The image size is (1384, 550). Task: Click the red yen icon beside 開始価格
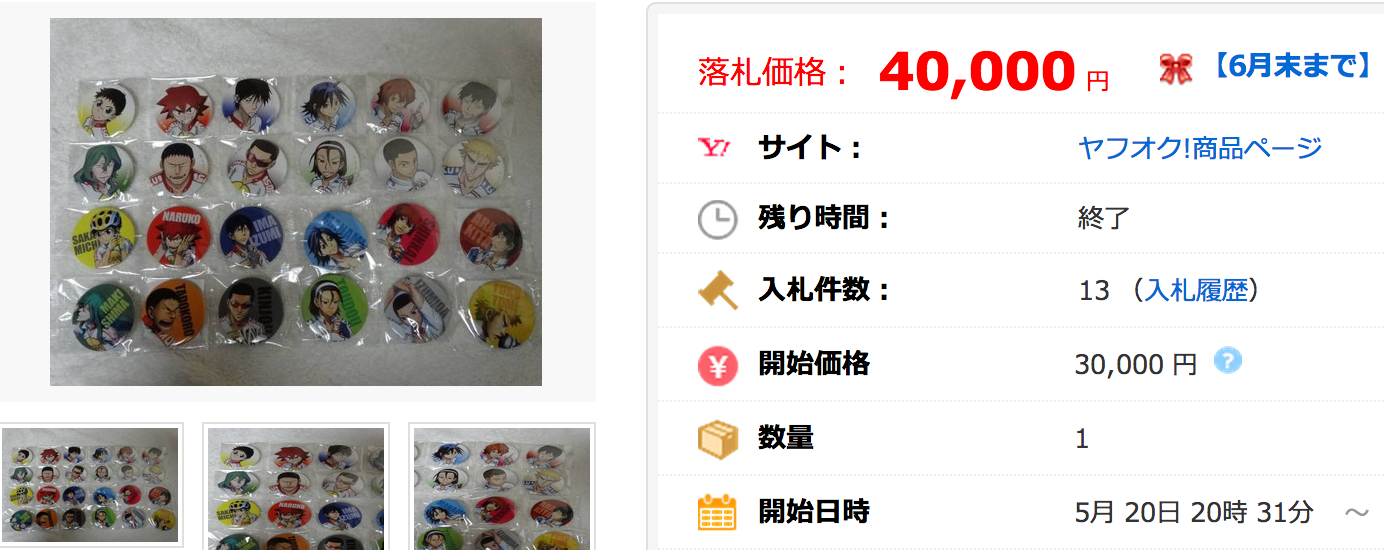click(x=717, y=364)
